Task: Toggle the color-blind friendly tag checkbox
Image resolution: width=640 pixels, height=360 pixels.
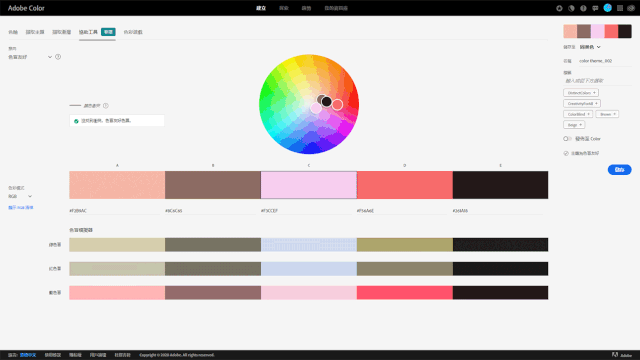Action: [566, 153]
